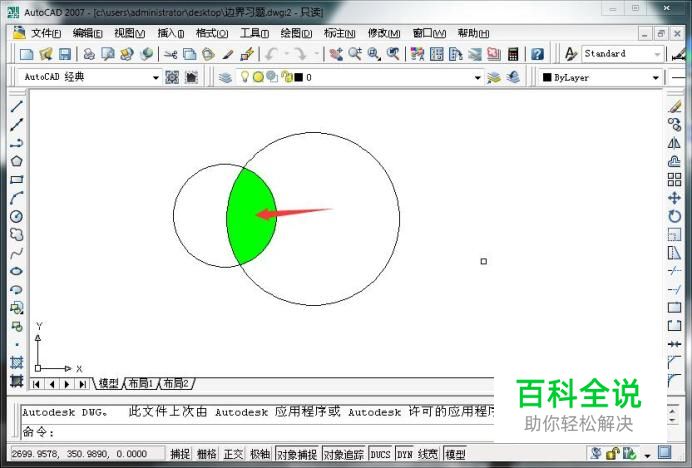The image size is (692, 468).
Task: Select the Array modify tool
Action: (x=674, y=180)
